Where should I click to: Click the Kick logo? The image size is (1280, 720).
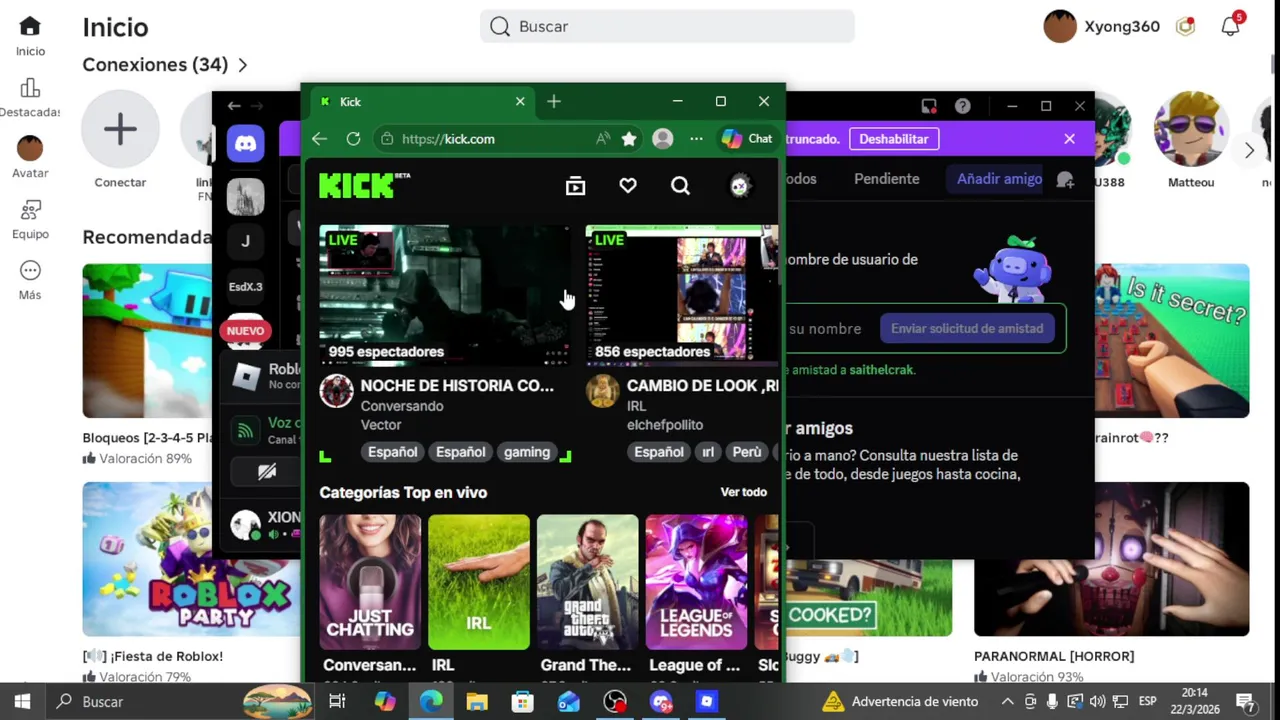(x=364, y=185)
